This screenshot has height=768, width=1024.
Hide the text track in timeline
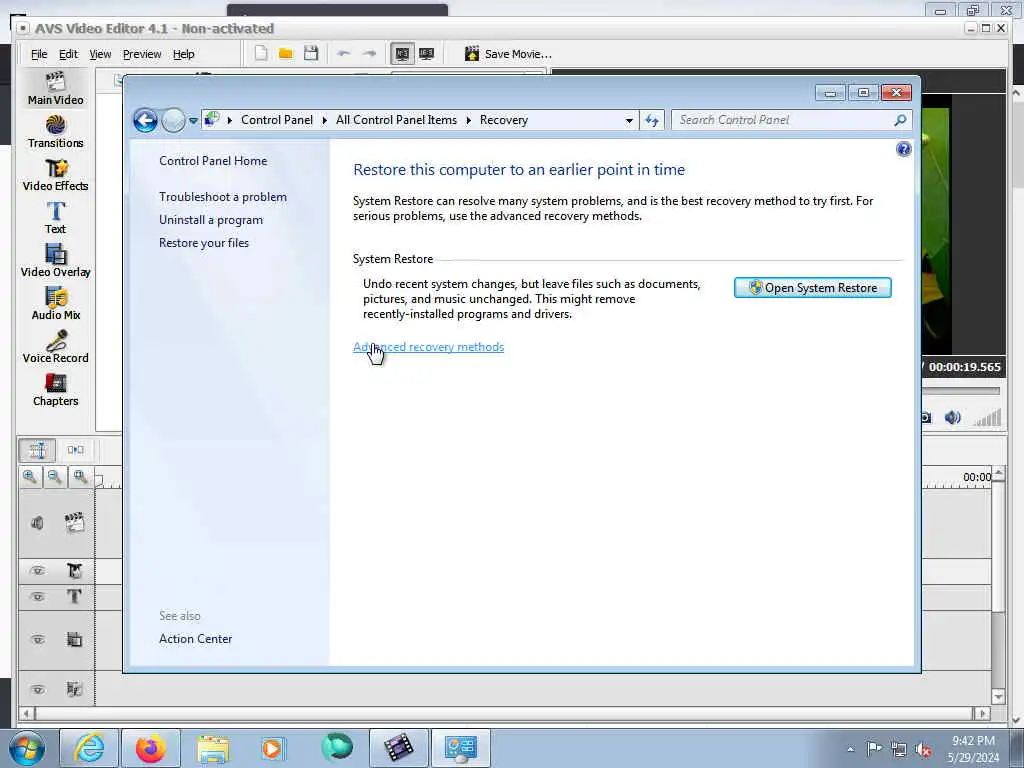coord(37,597)
